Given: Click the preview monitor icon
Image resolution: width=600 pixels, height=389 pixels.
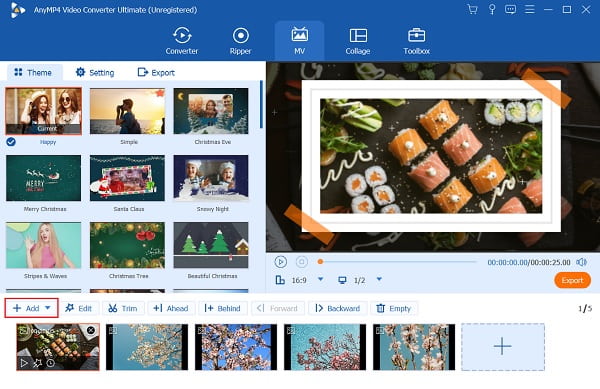Looking at the screenshot, I should [342, 280].
